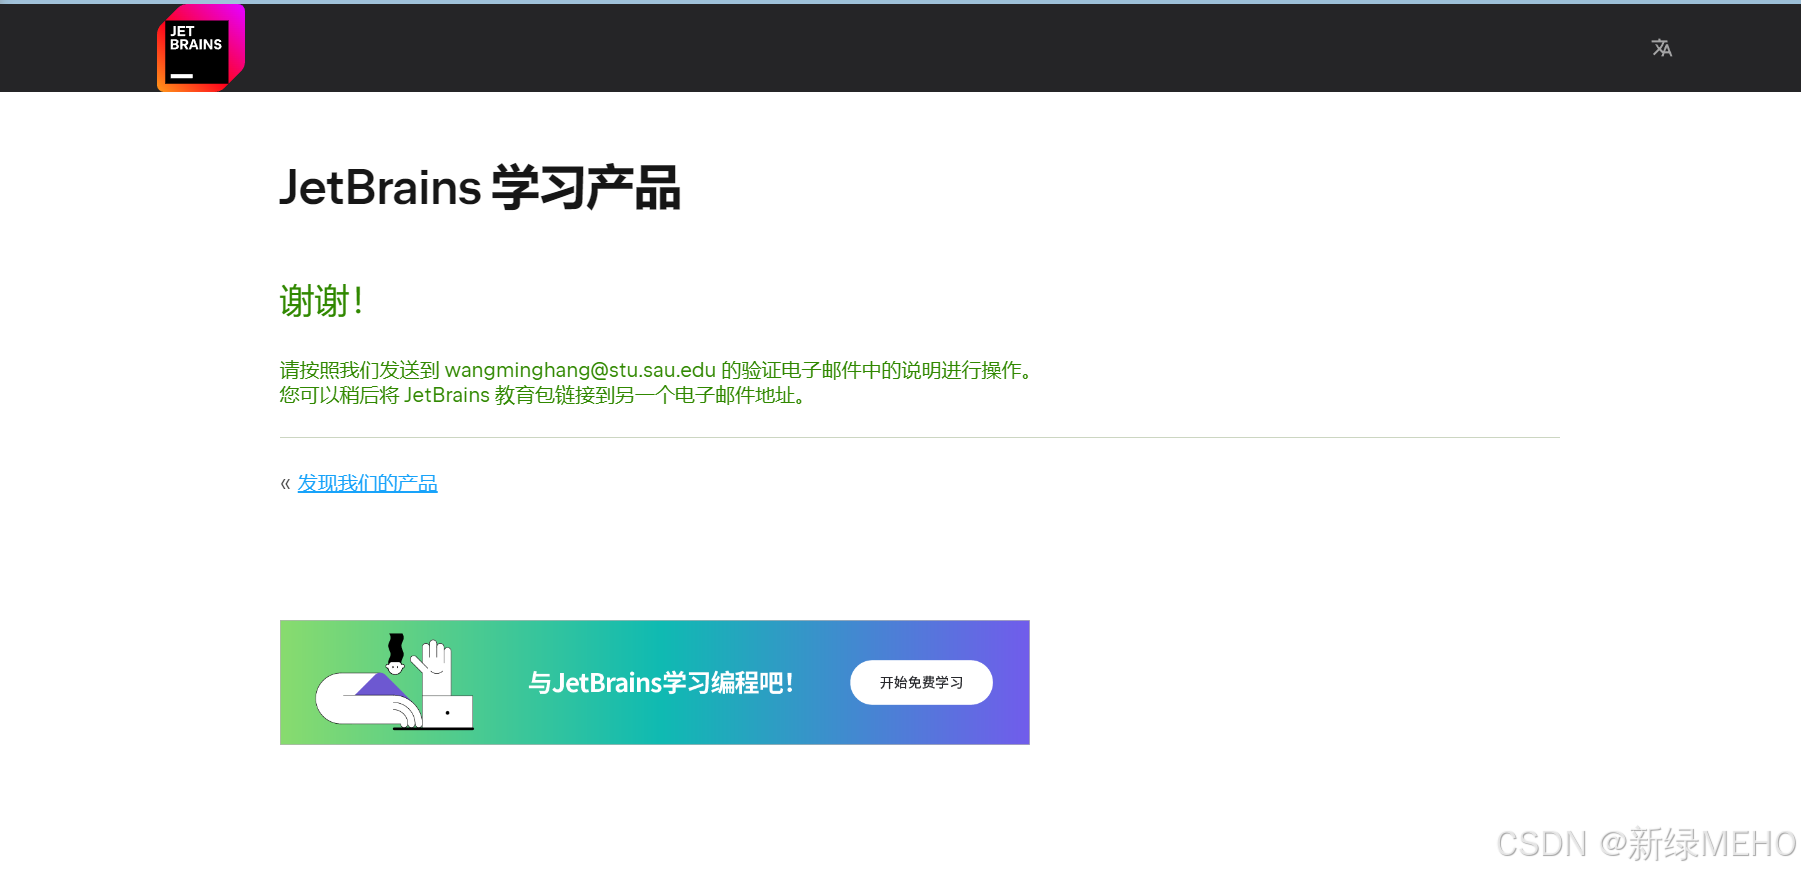Open the language selector icon
This screenshot has height=876, width=1801.
(1661, 48)
